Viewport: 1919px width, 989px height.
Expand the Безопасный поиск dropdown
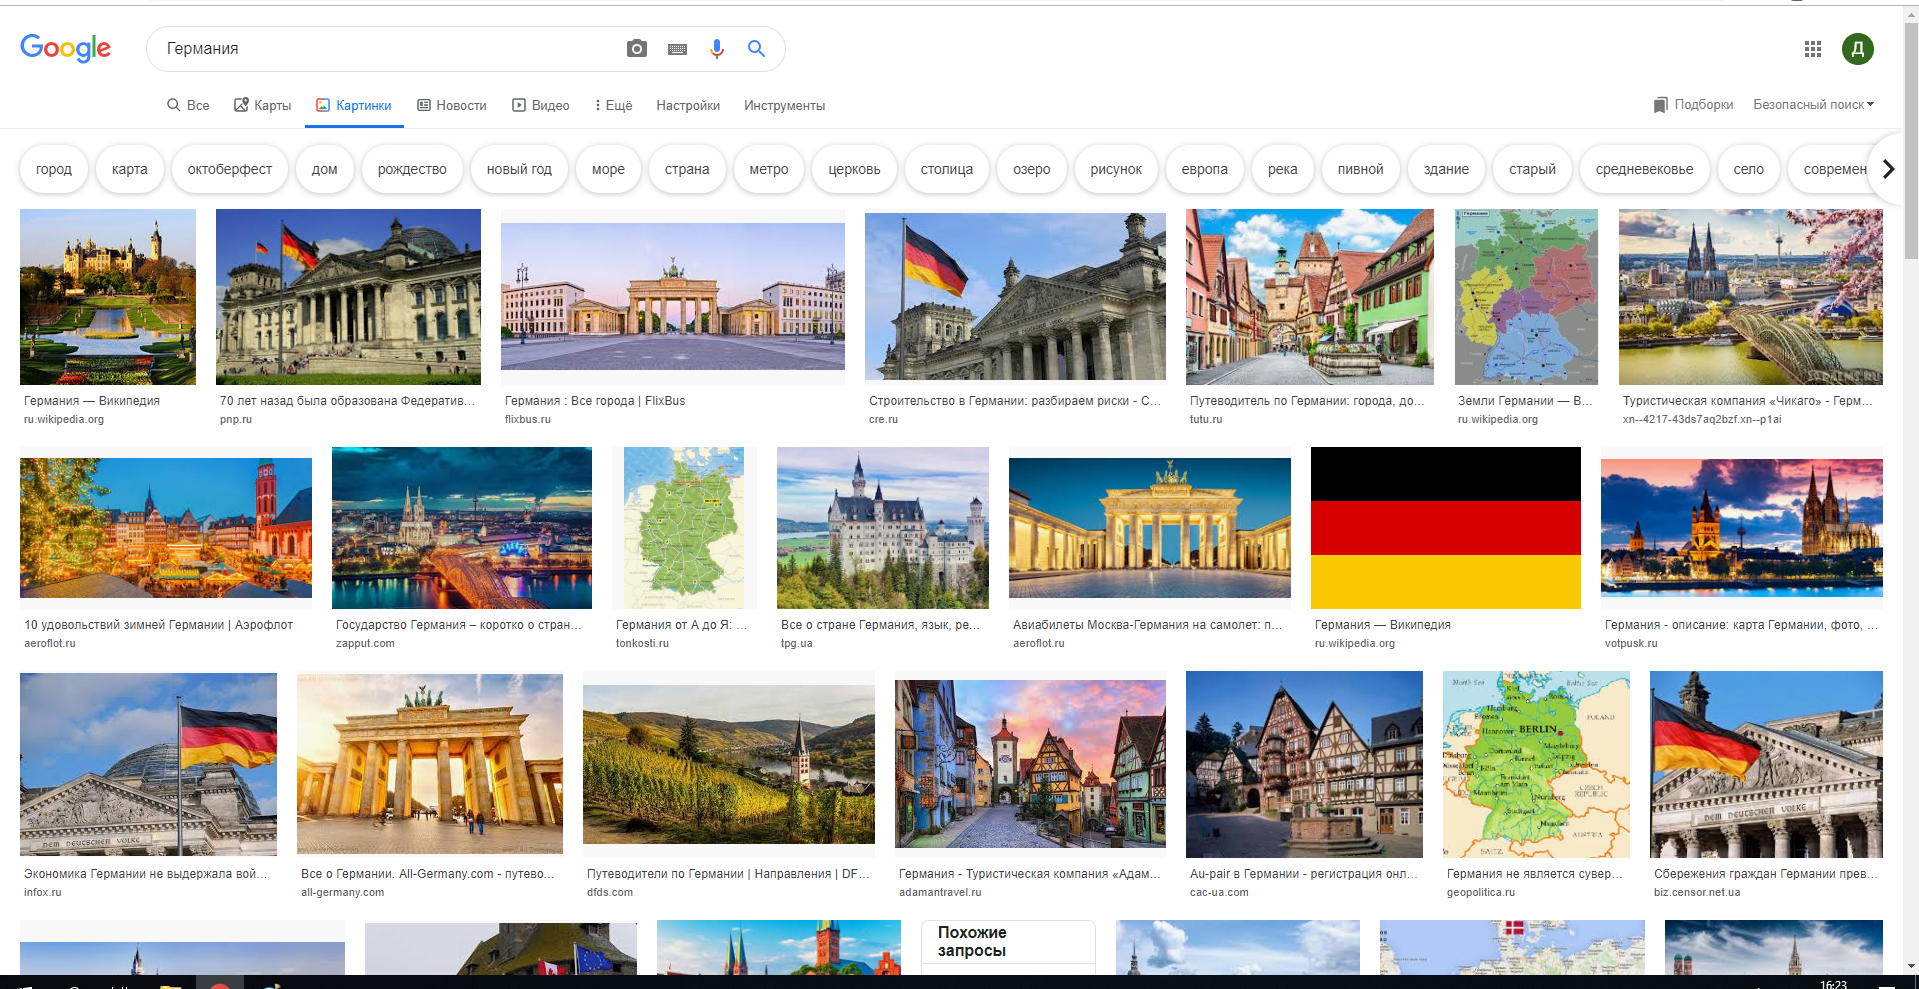tap(1813, 105)
